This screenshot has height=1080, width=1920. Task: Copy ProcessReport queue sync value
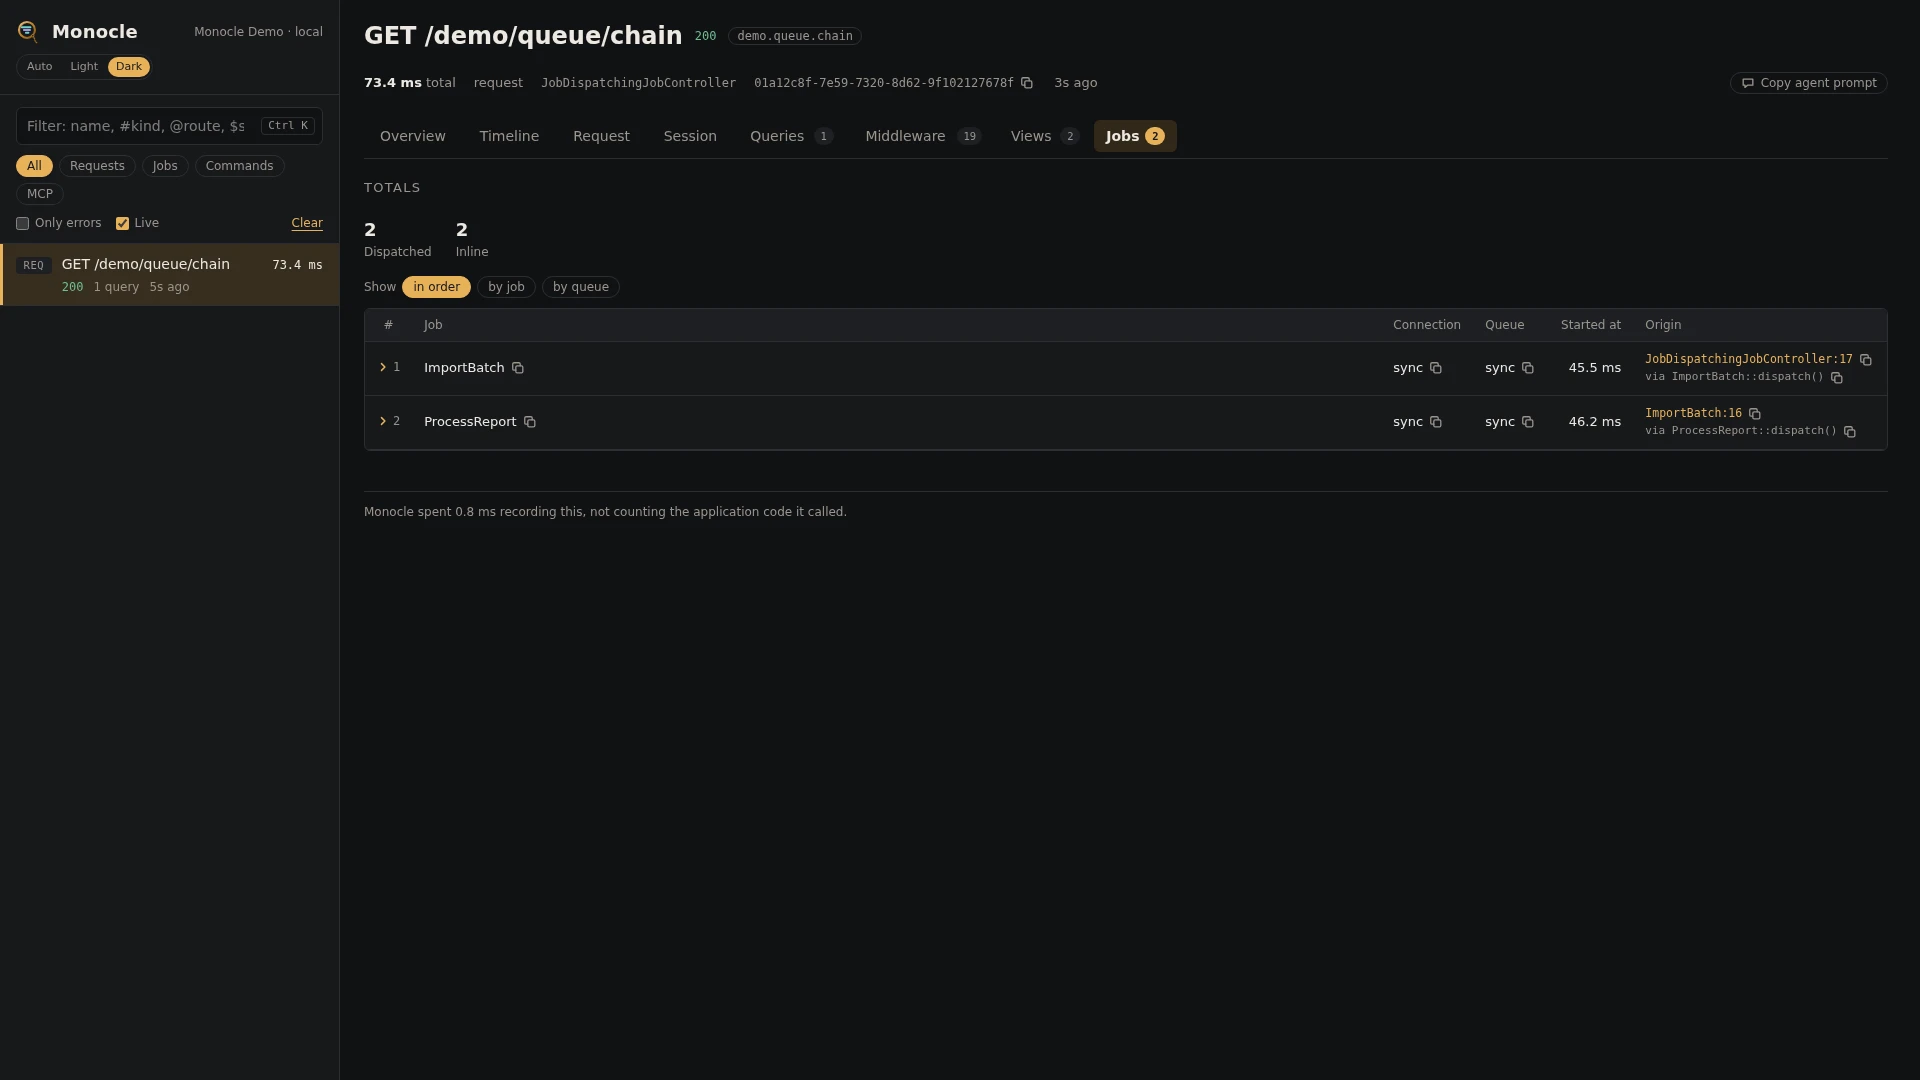(x=1528, y=422)
